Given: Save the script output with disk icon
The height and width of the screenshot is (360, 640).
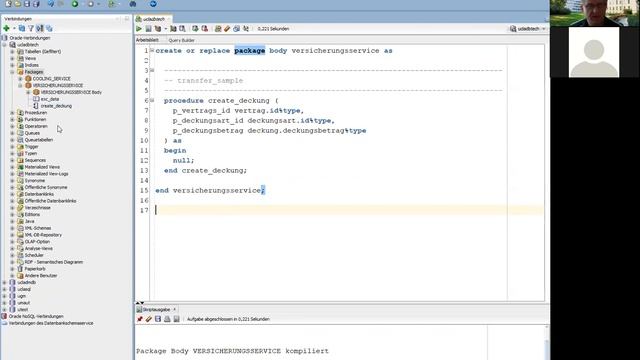Looking at the screenshot, I should [x=158, y=319].
